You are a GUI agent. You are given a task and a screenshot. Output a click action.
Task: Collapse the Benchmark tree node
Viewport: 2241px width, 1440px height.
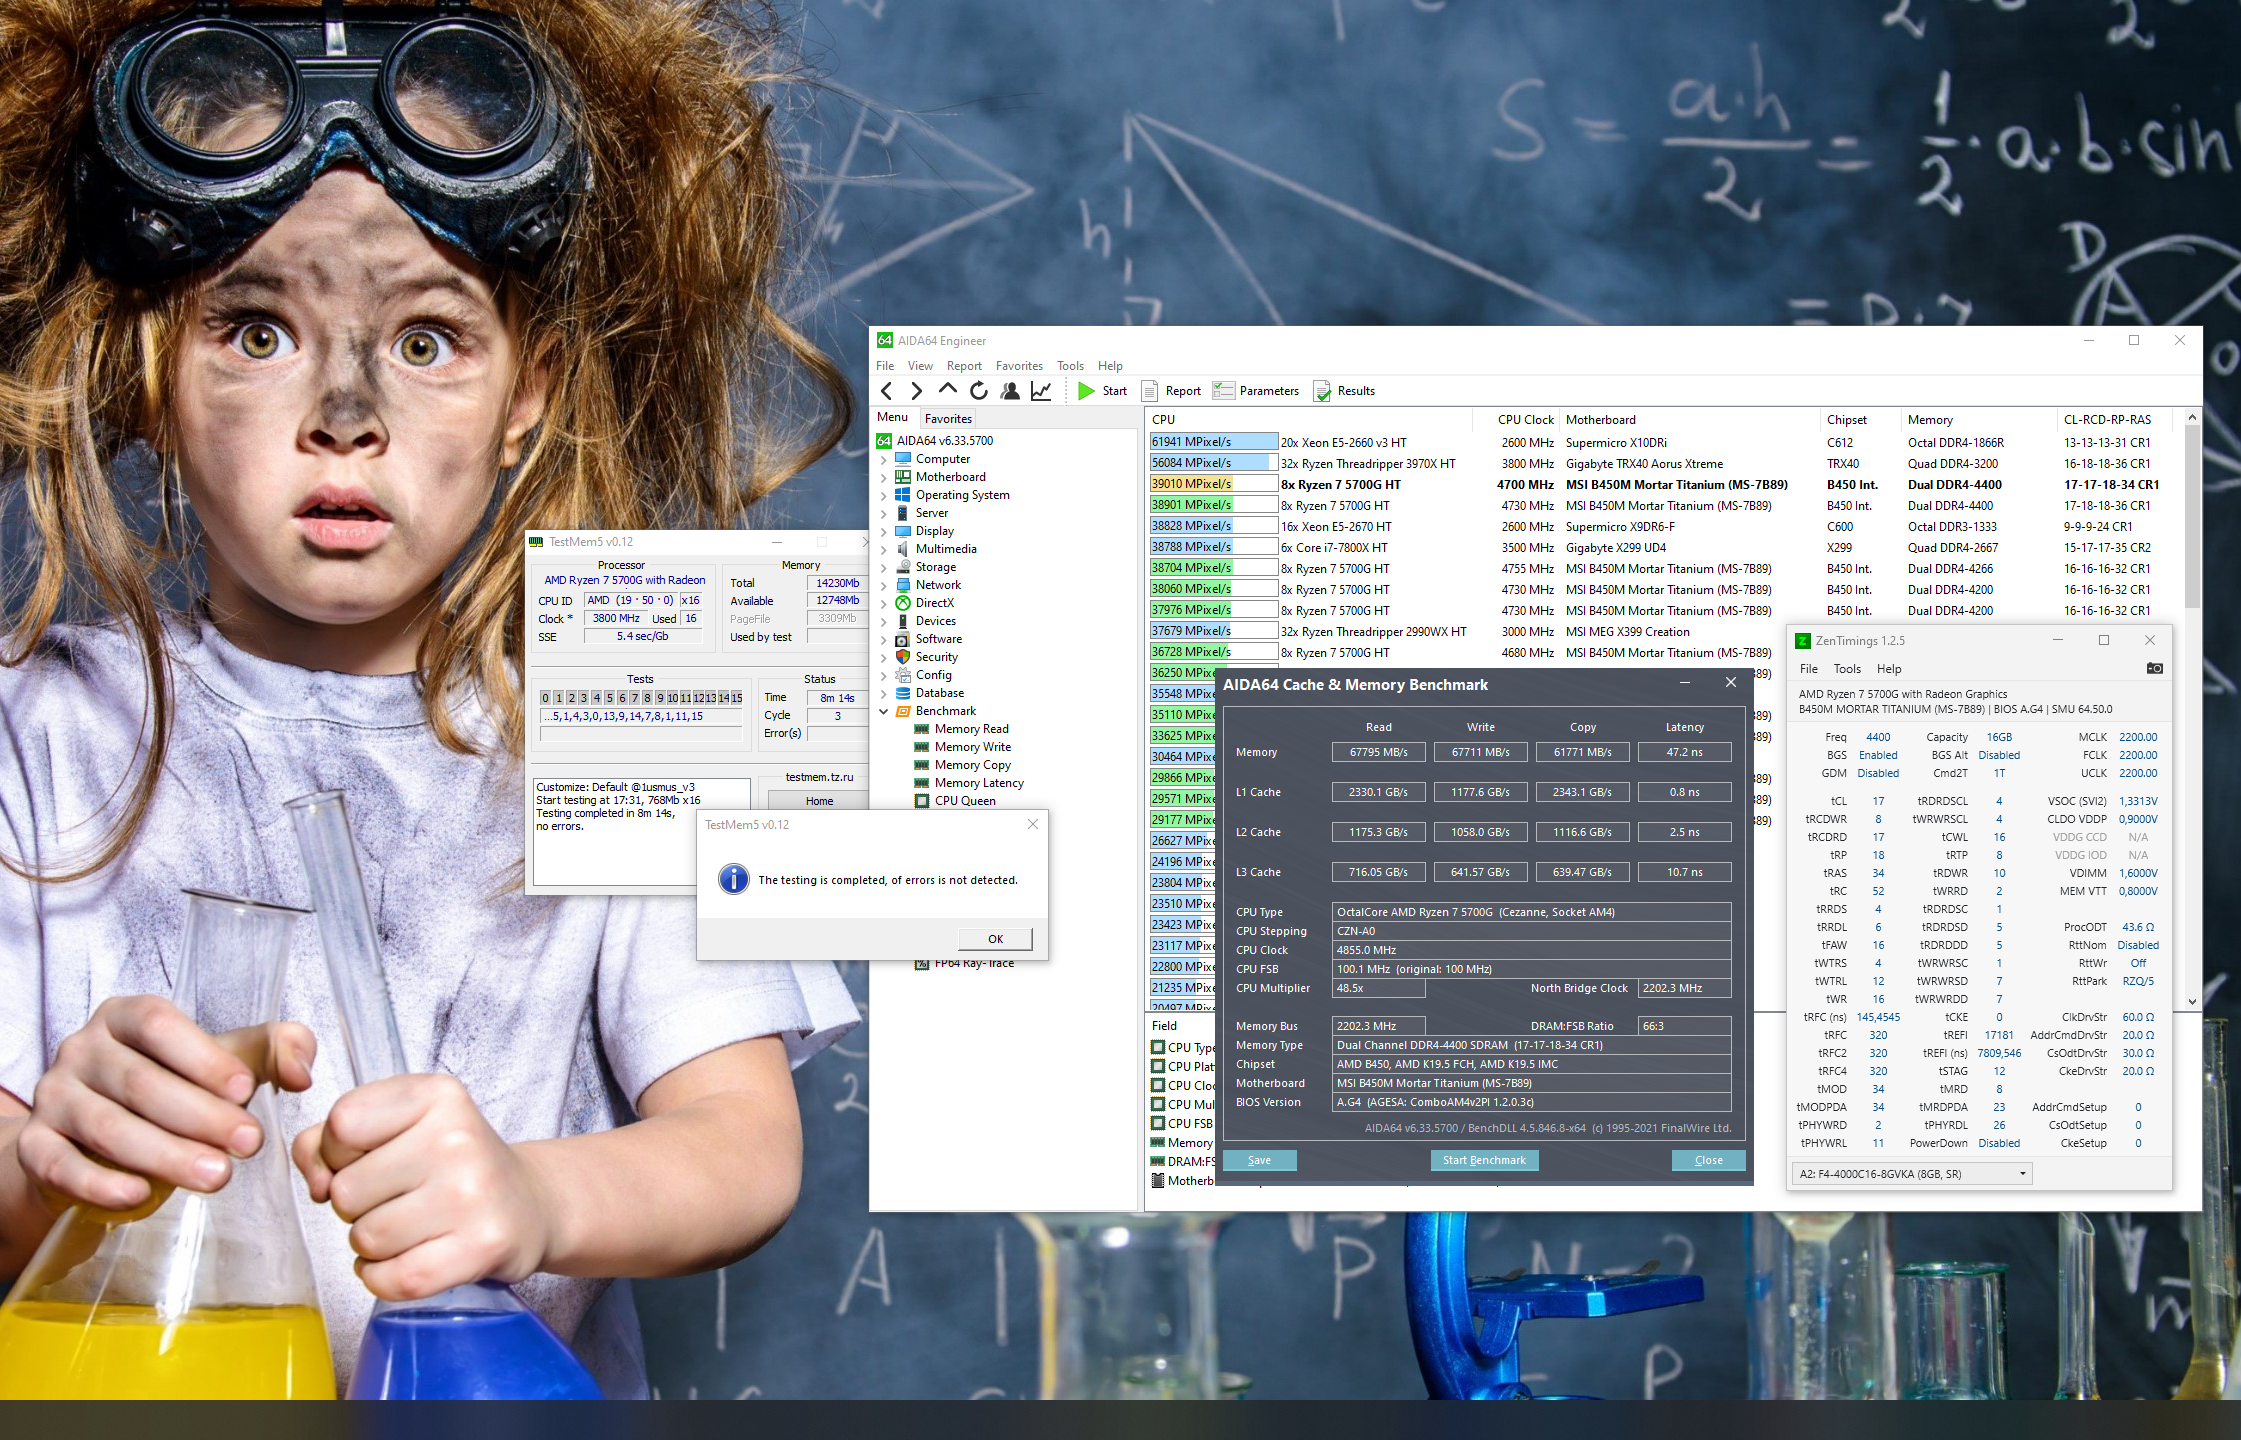coord(884,711)
